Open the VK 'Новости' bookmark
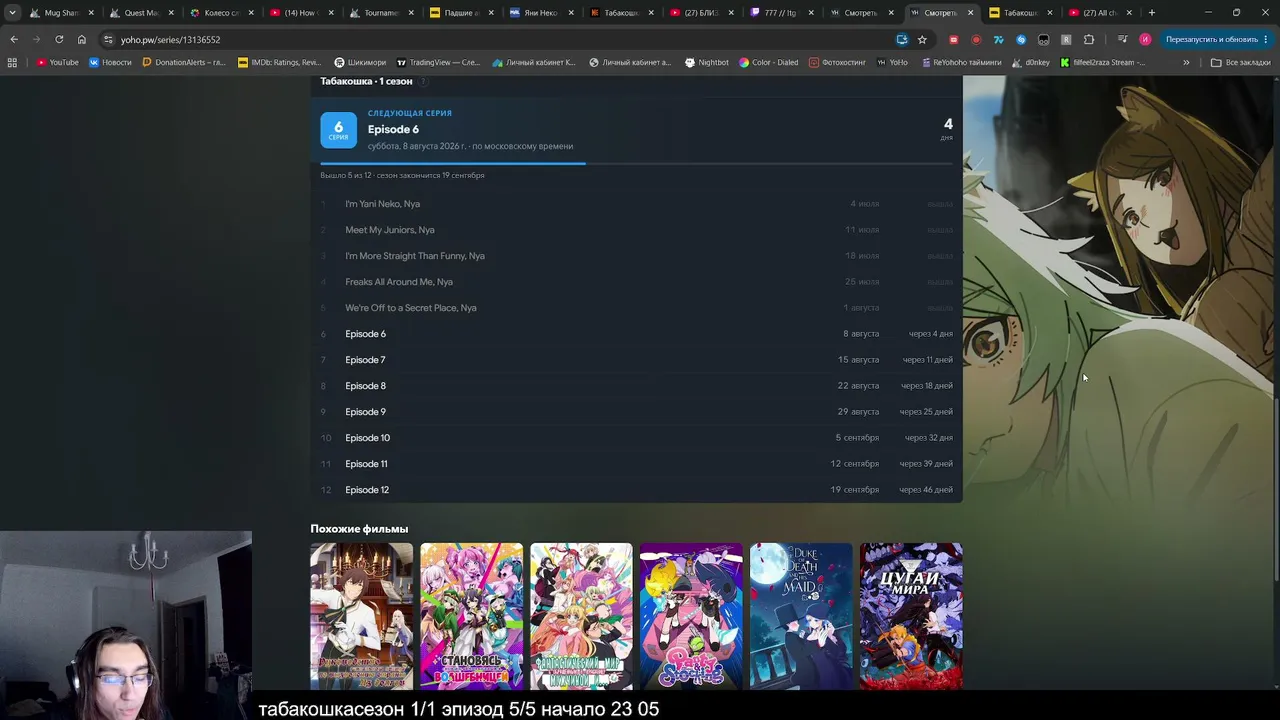 click(x=110, y=62)
